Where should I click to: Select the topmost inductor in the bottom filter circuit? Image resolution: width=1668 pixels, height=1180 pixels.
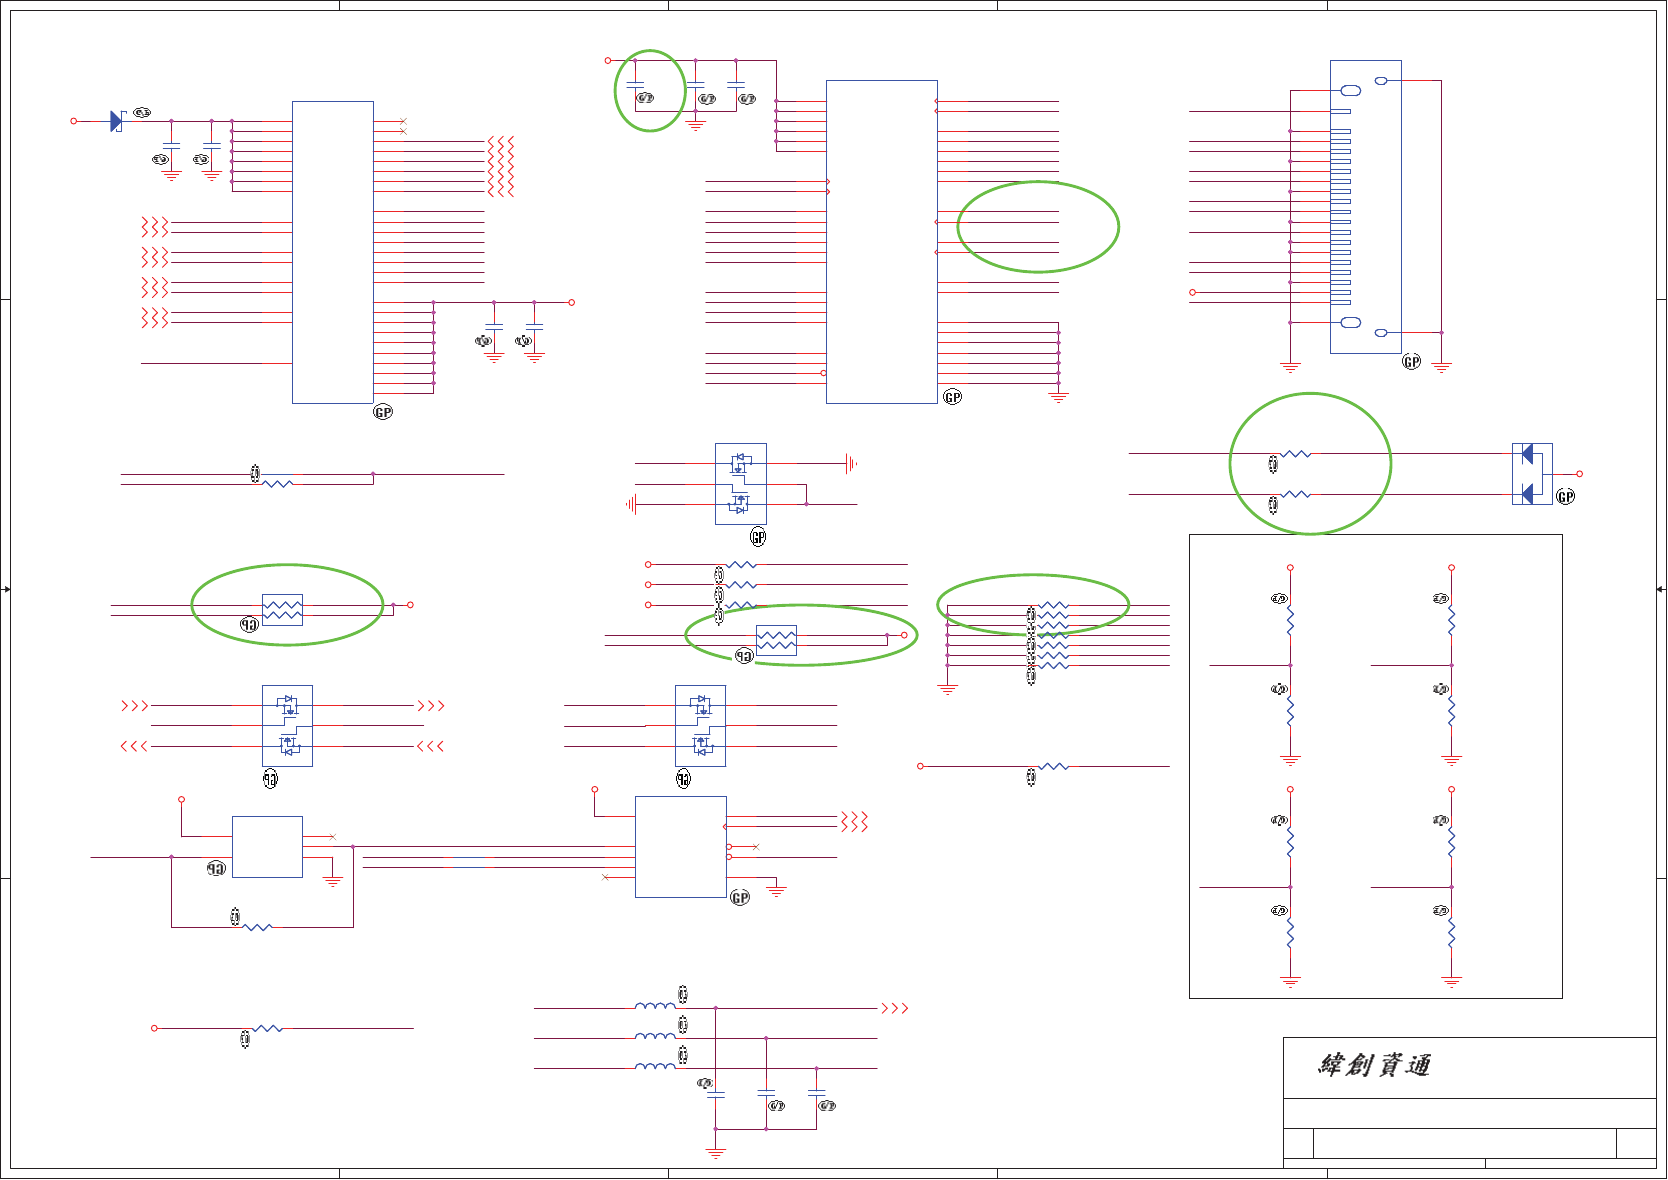pyautogui.click(x=655, y=1007)
